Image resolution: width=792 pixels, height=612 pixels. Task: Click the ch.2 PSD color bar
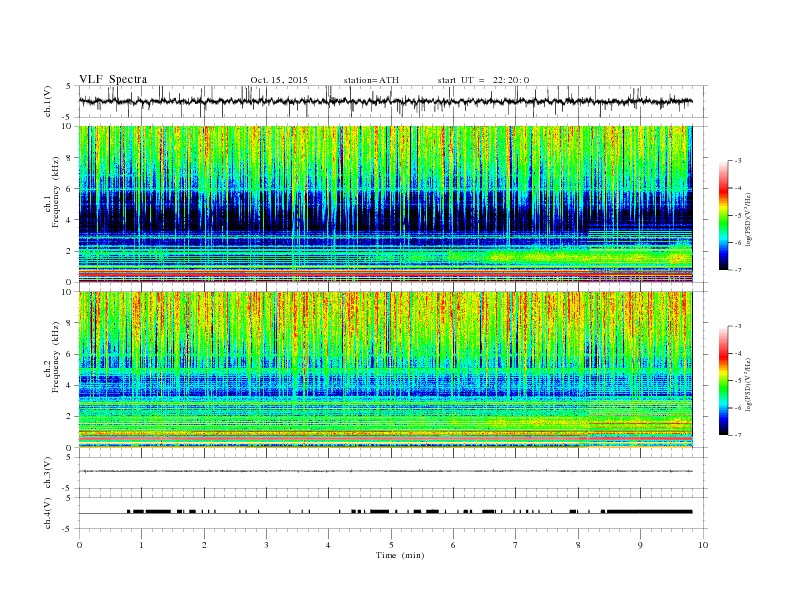coord(723,381)
